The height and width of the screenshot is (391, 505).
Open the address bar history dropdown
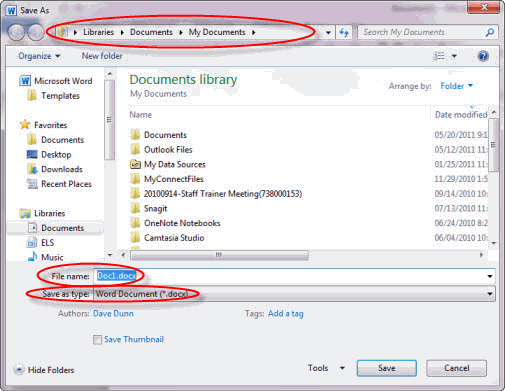point(328,32)
